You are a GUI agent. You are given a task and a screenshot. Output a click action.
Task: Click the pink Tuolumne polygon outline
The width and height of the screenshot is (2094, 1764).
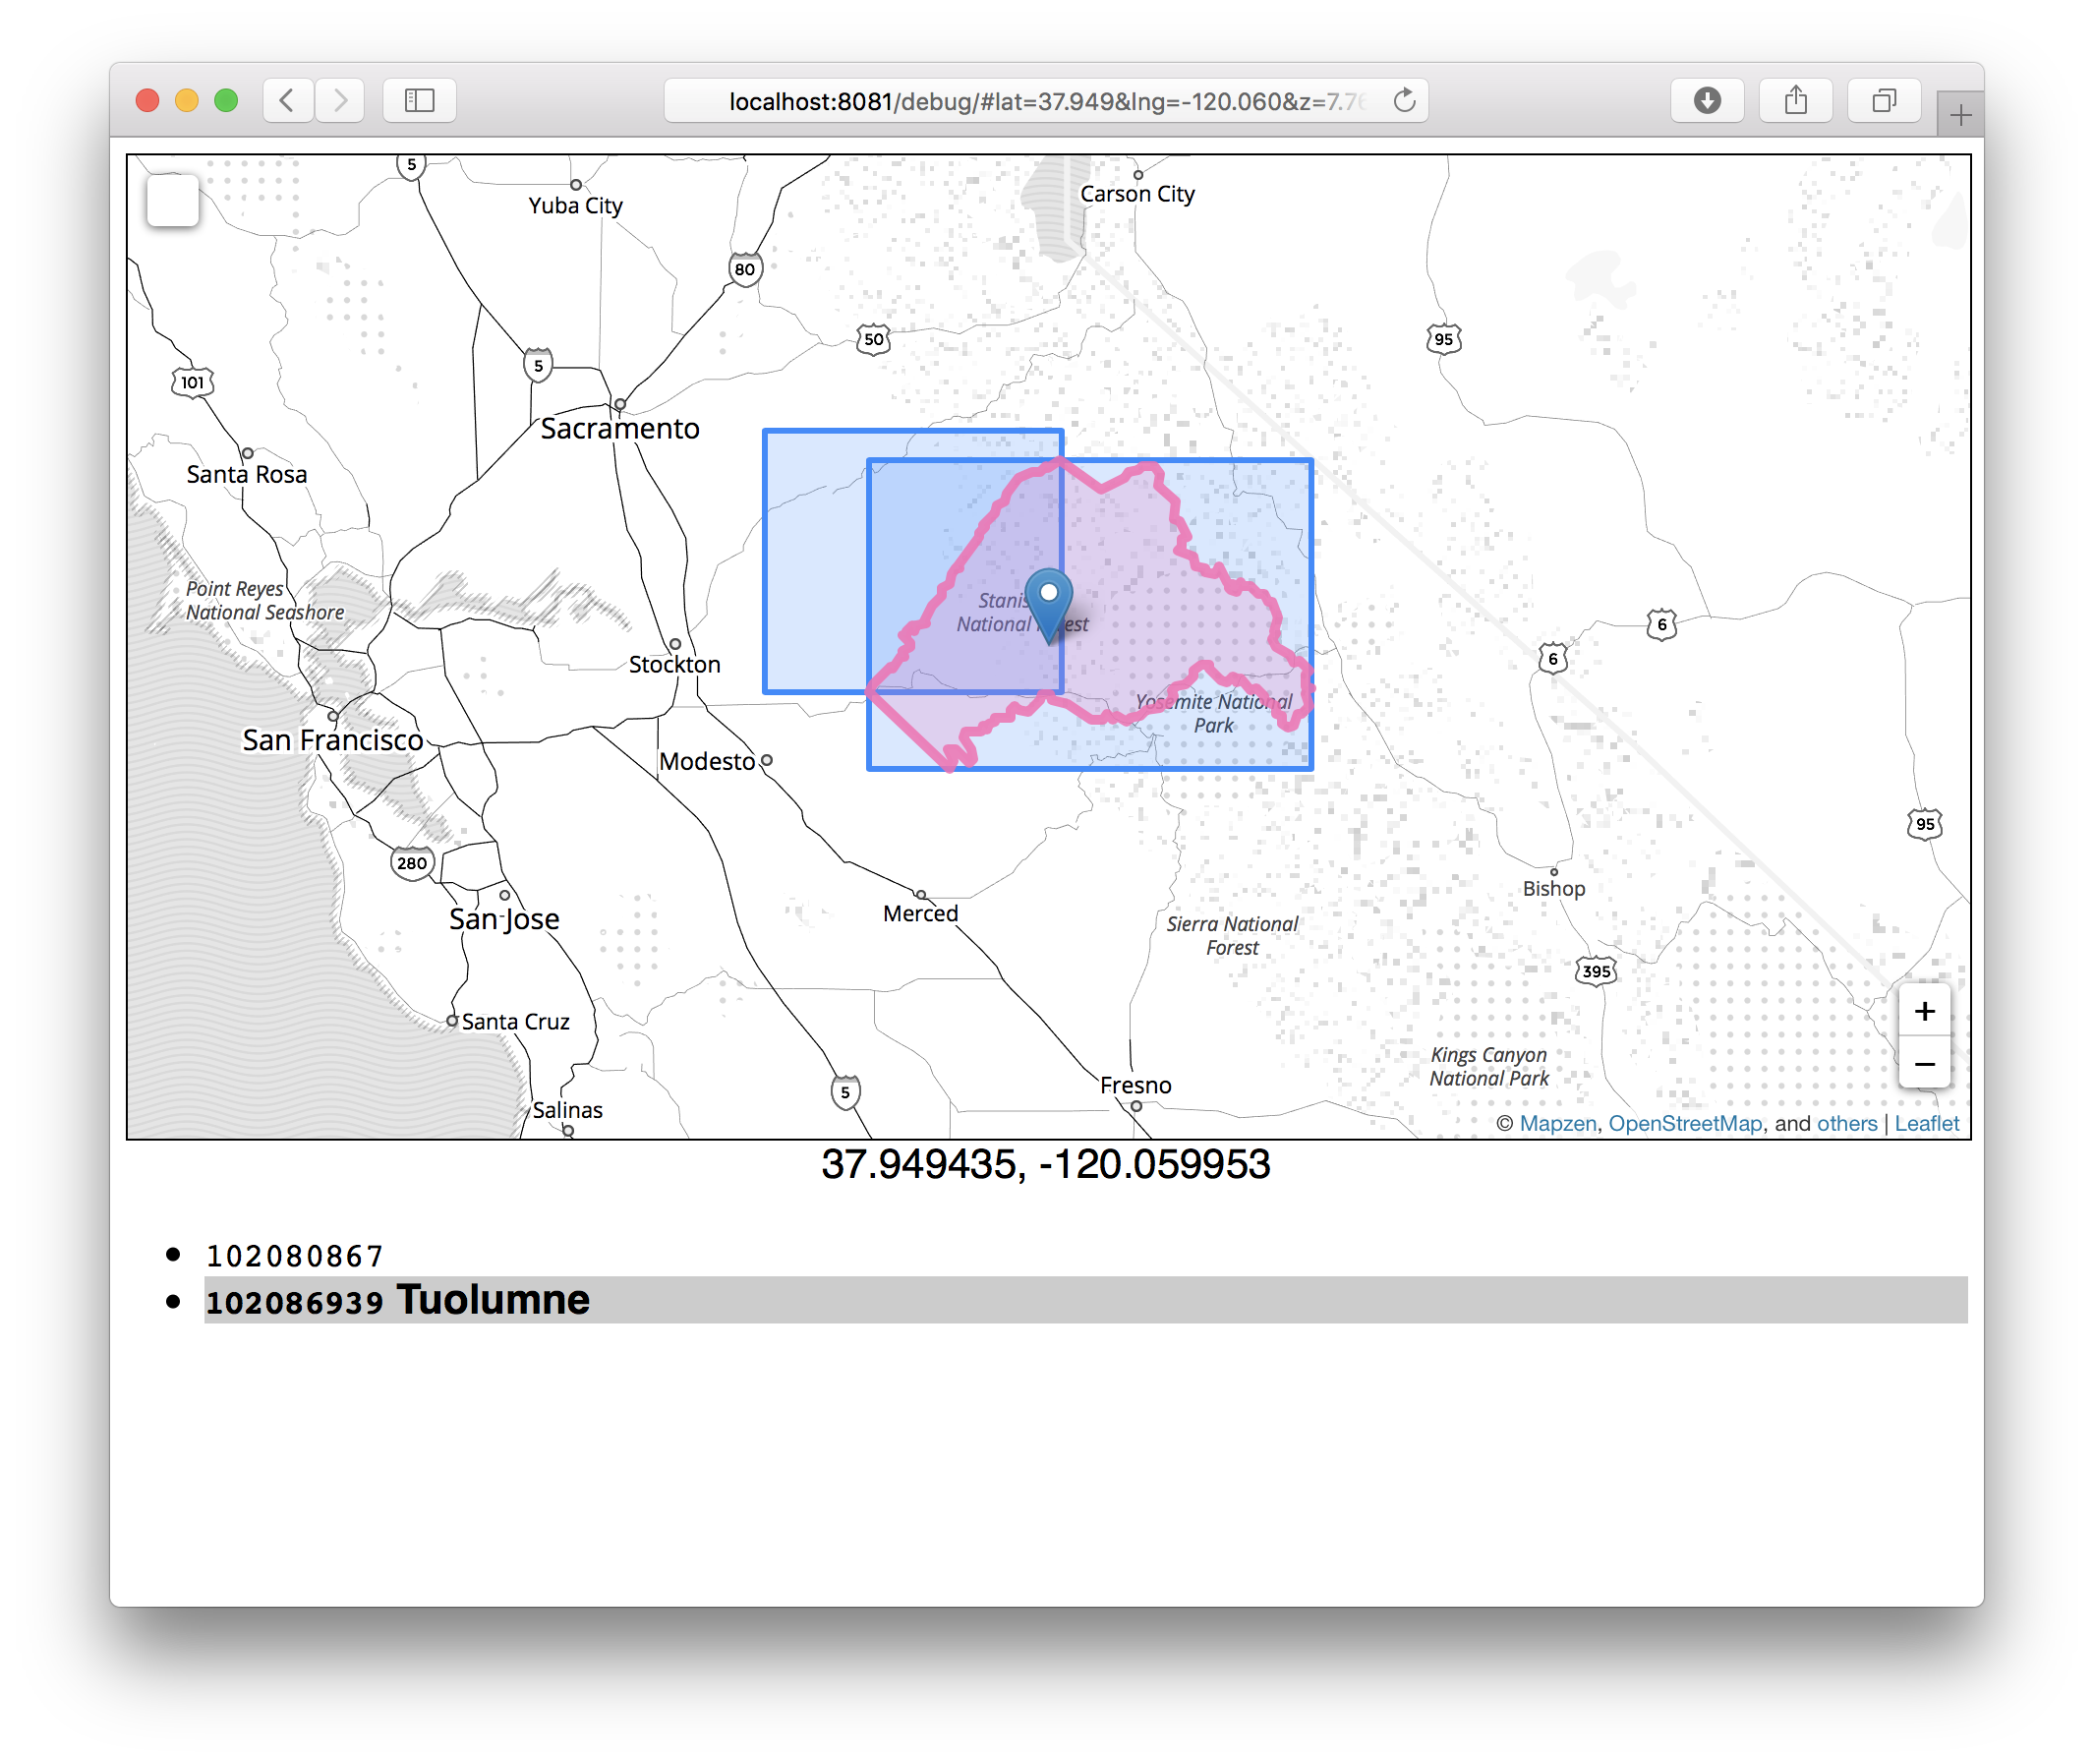pos(1103,488)
